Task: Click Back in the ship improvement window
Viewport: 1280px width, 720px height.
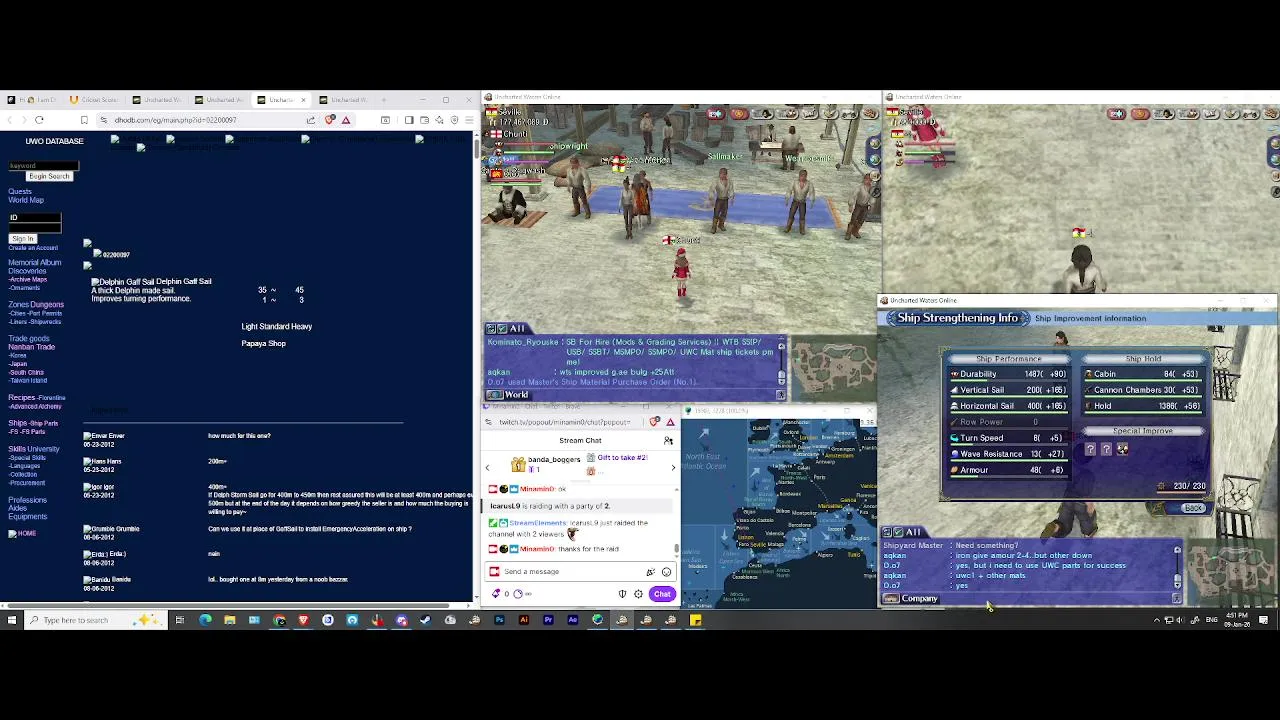Action: click(1193, 508)
